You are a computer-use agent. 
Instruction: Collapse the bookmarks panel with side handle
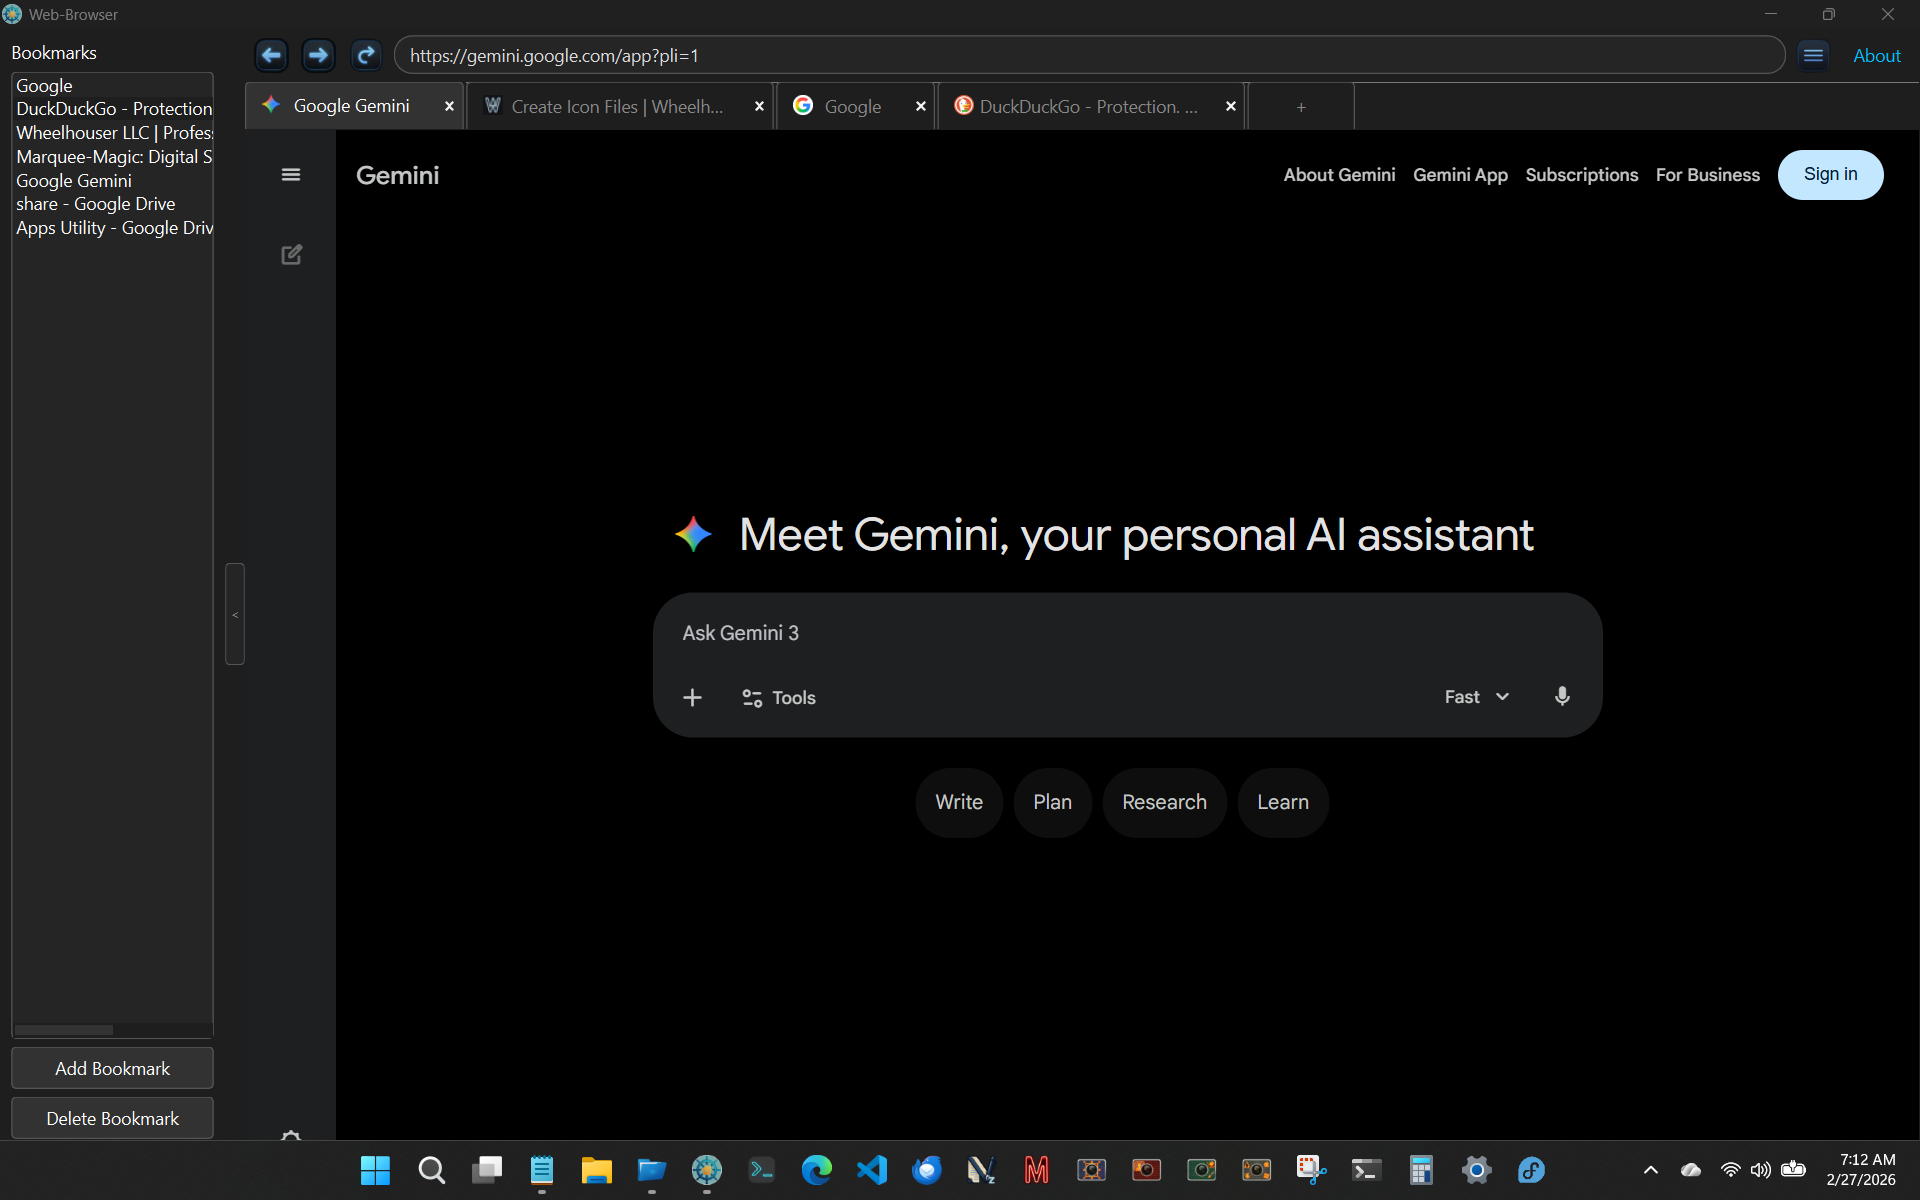[x=235, y=614]
